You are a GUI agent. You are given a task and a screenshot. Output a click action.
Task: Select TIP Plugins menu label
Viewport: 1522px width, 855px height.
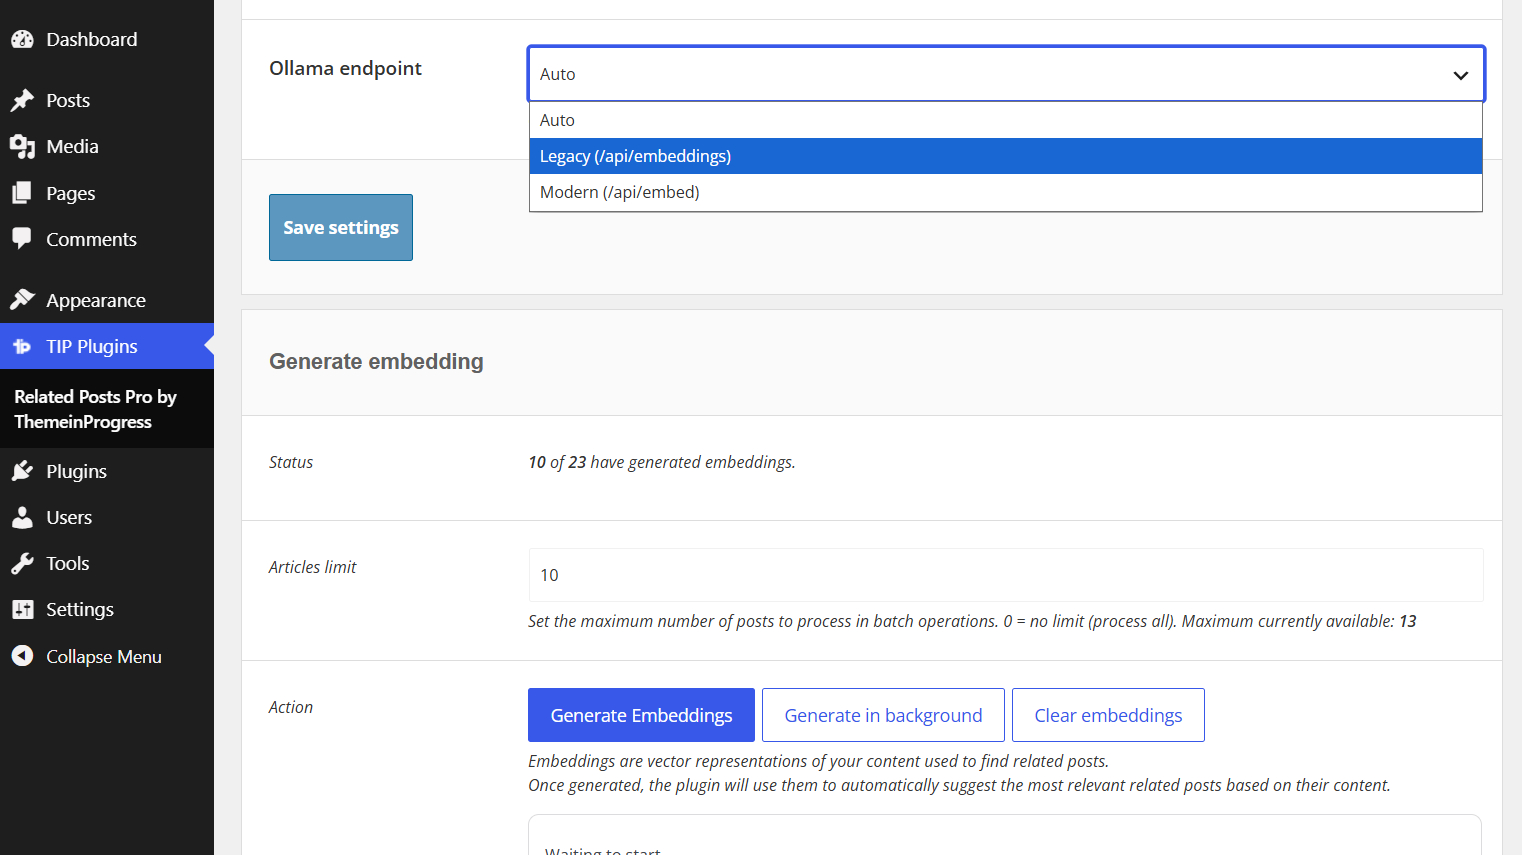[x=92, y=347]
